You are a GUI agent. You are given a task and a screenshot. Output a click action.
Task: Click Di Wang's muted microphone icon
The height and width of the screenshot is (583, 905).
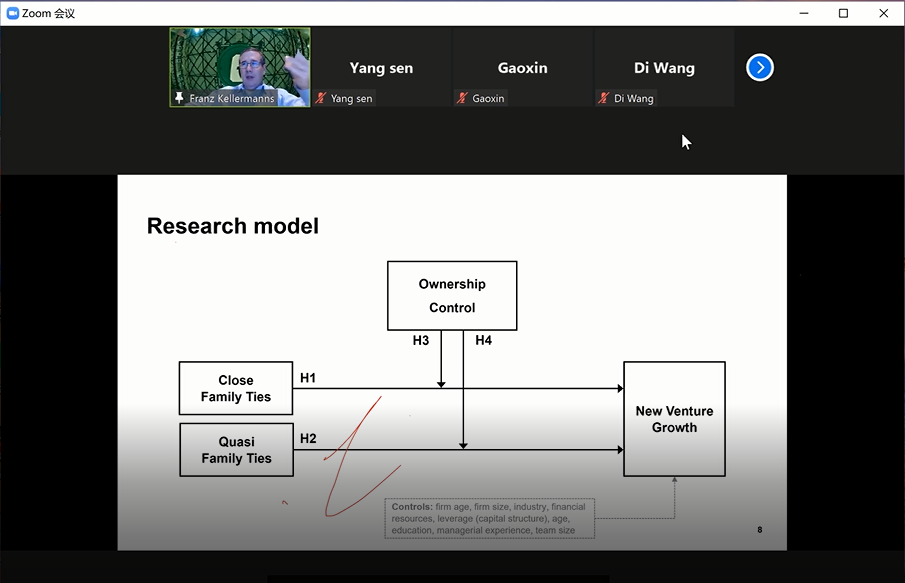click(x=603, y=99)
